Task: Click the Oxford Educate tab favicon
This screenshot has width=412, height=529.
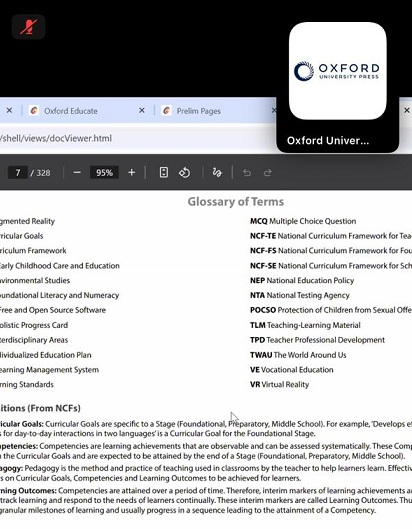Action: (34, 110)
